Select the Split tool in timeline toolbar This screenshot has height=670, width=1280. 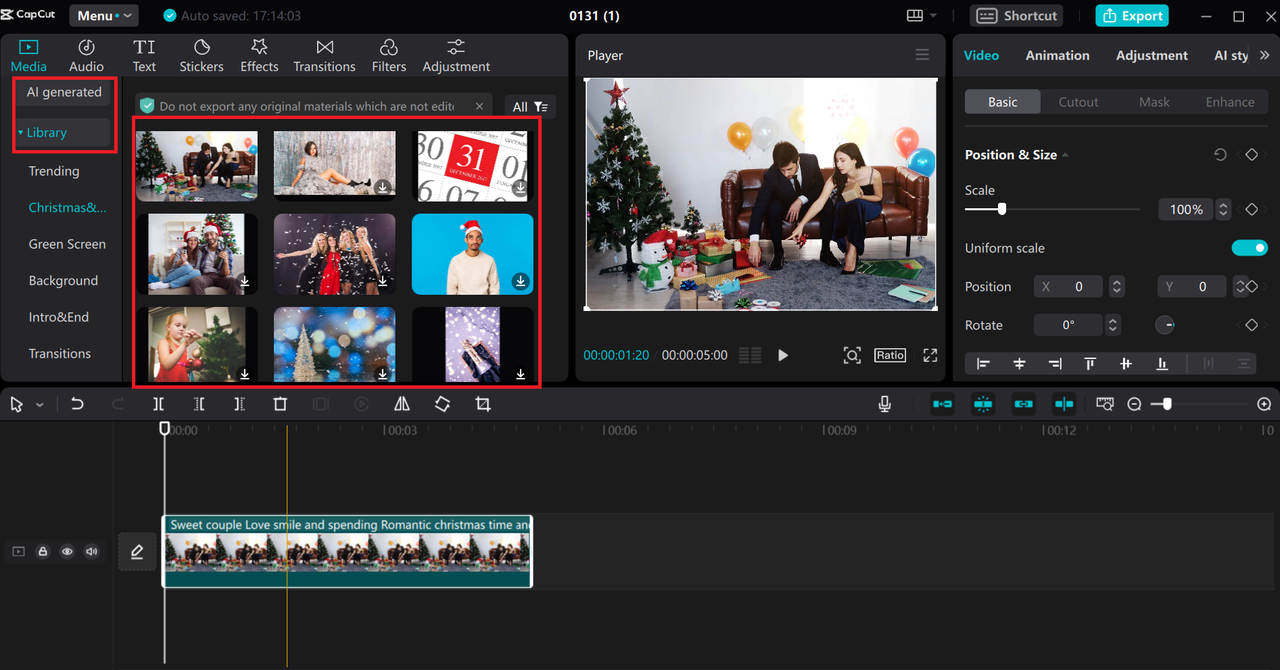coord(159,404)
